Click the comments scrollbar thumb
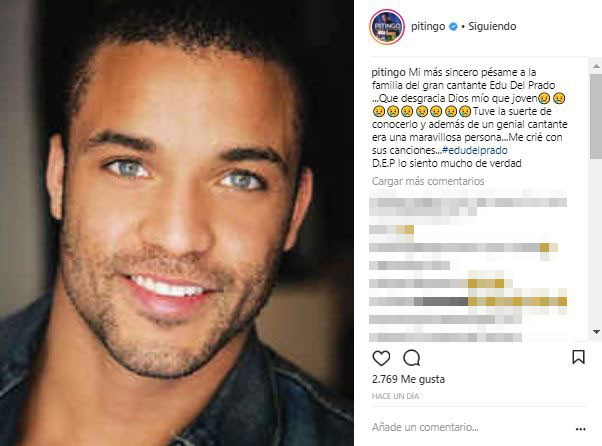 pos(596,116)
